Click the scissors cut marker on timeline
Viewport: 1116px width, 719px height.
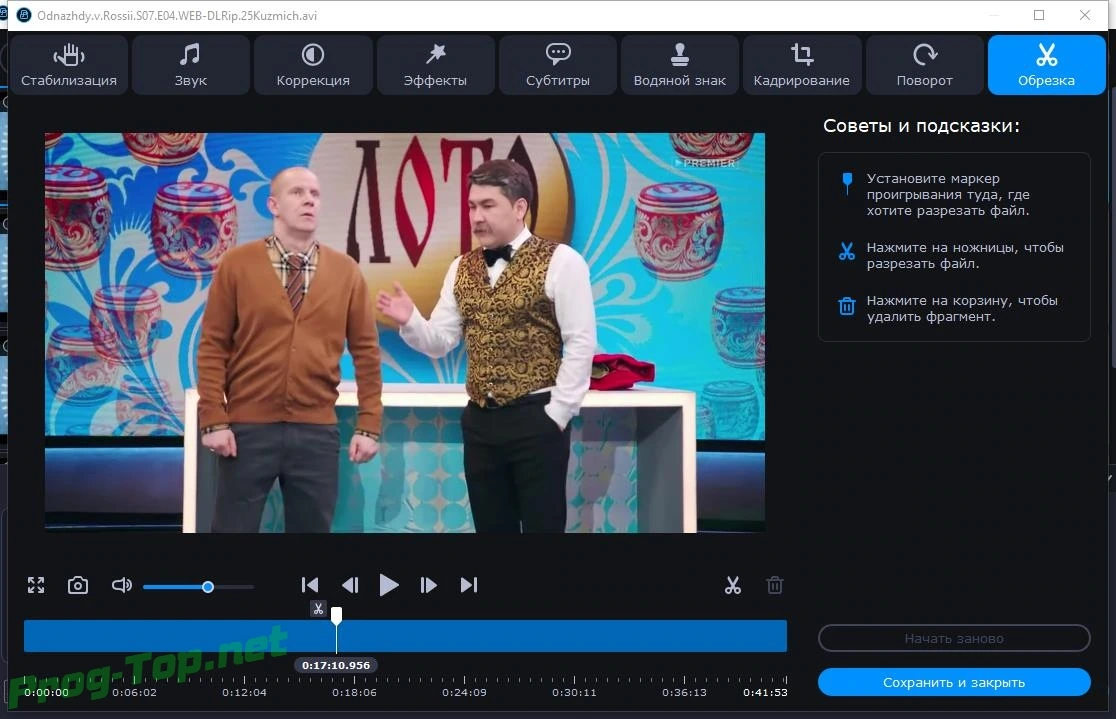[x=318, y=609]
